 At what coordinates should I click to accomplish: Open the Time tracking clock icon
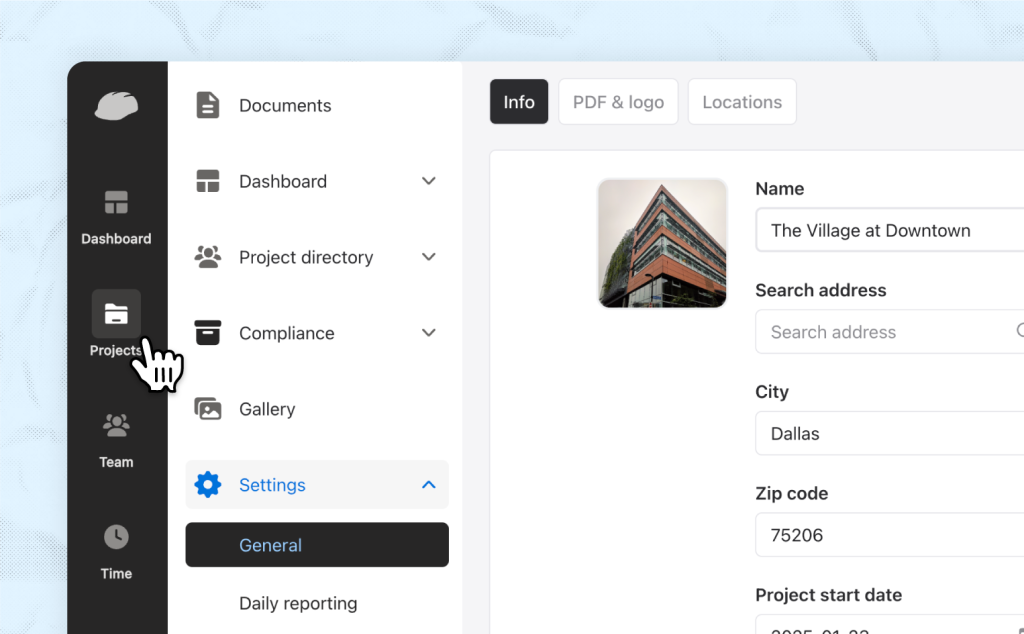(x=116, y=537)
